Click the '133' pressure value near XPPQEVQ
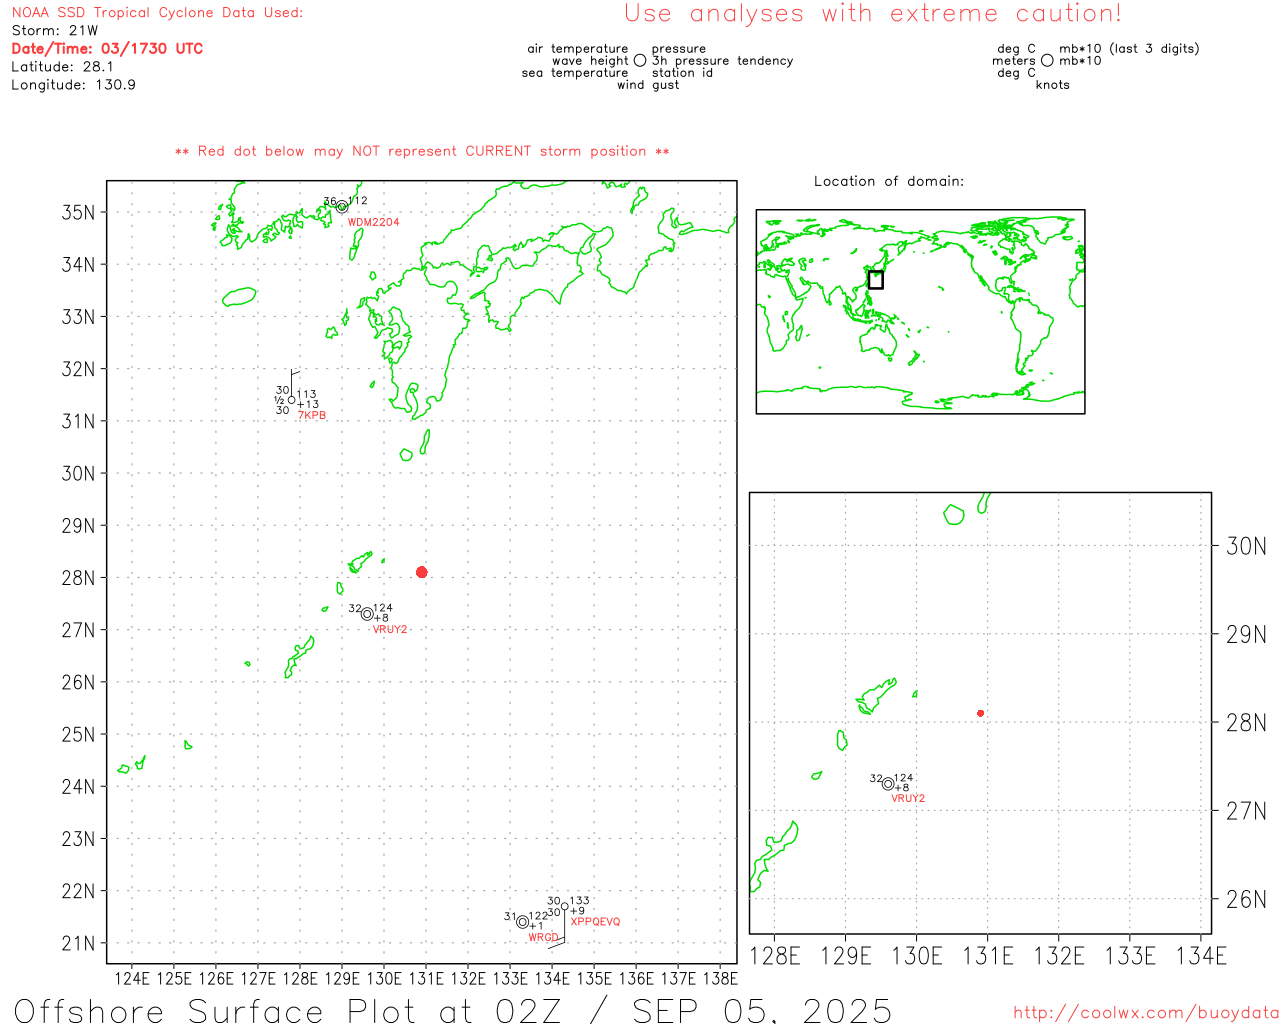Screen dimensions: 1280x1024 point(580,901)
